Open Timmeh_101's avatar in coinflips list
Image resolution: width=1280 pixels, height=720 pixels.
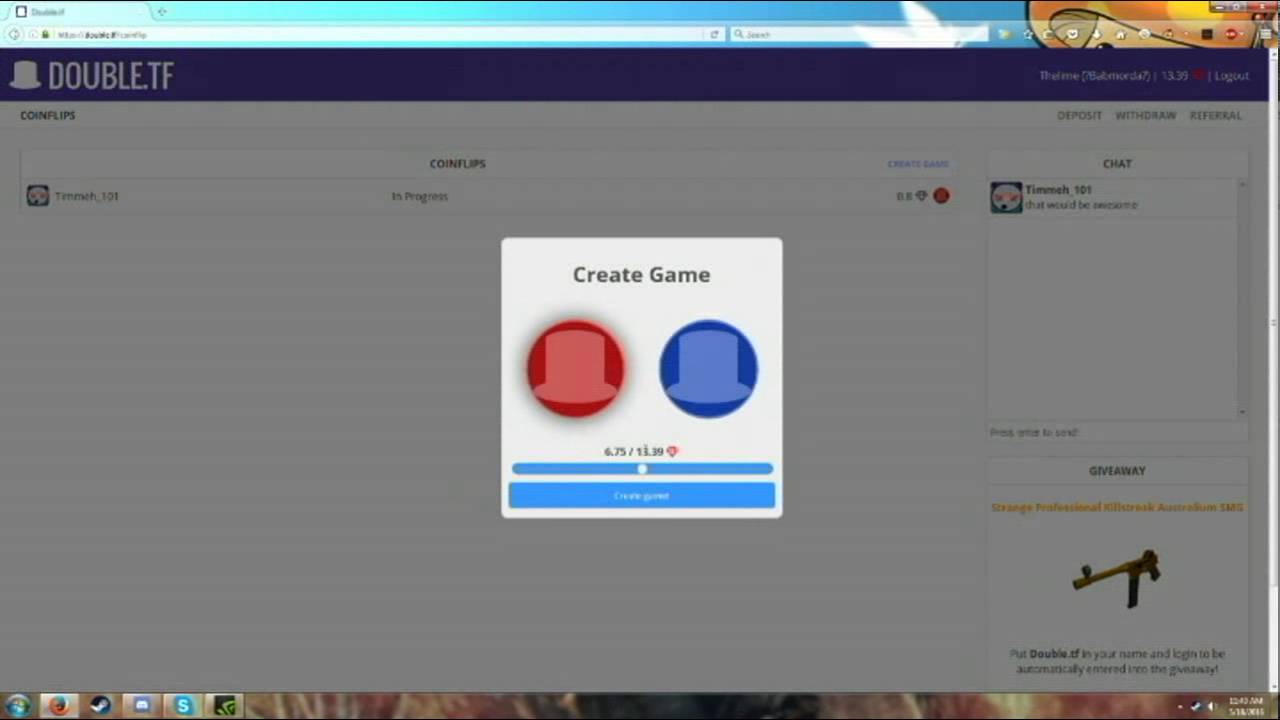[37, 196]
